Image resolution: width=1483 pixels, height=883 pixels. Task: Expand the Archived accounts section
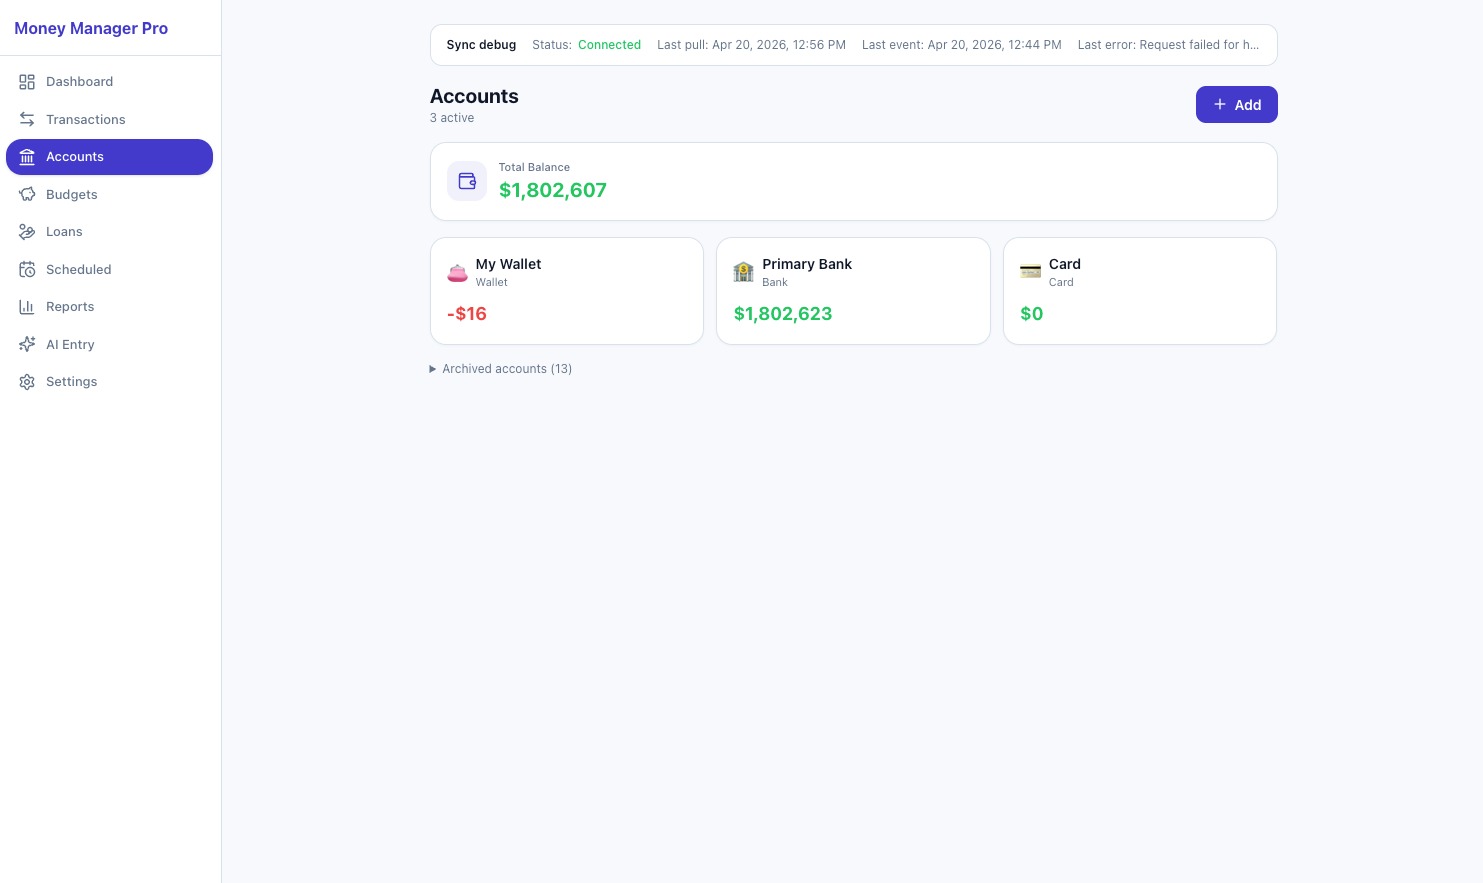coord(500,369)
